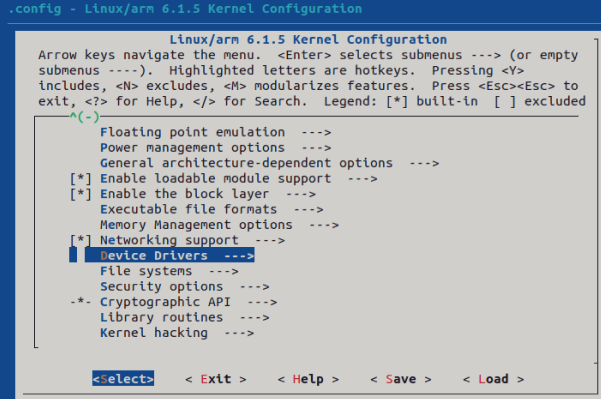Click the Exit button
This screenshot has width=601, height=399.
216,379
